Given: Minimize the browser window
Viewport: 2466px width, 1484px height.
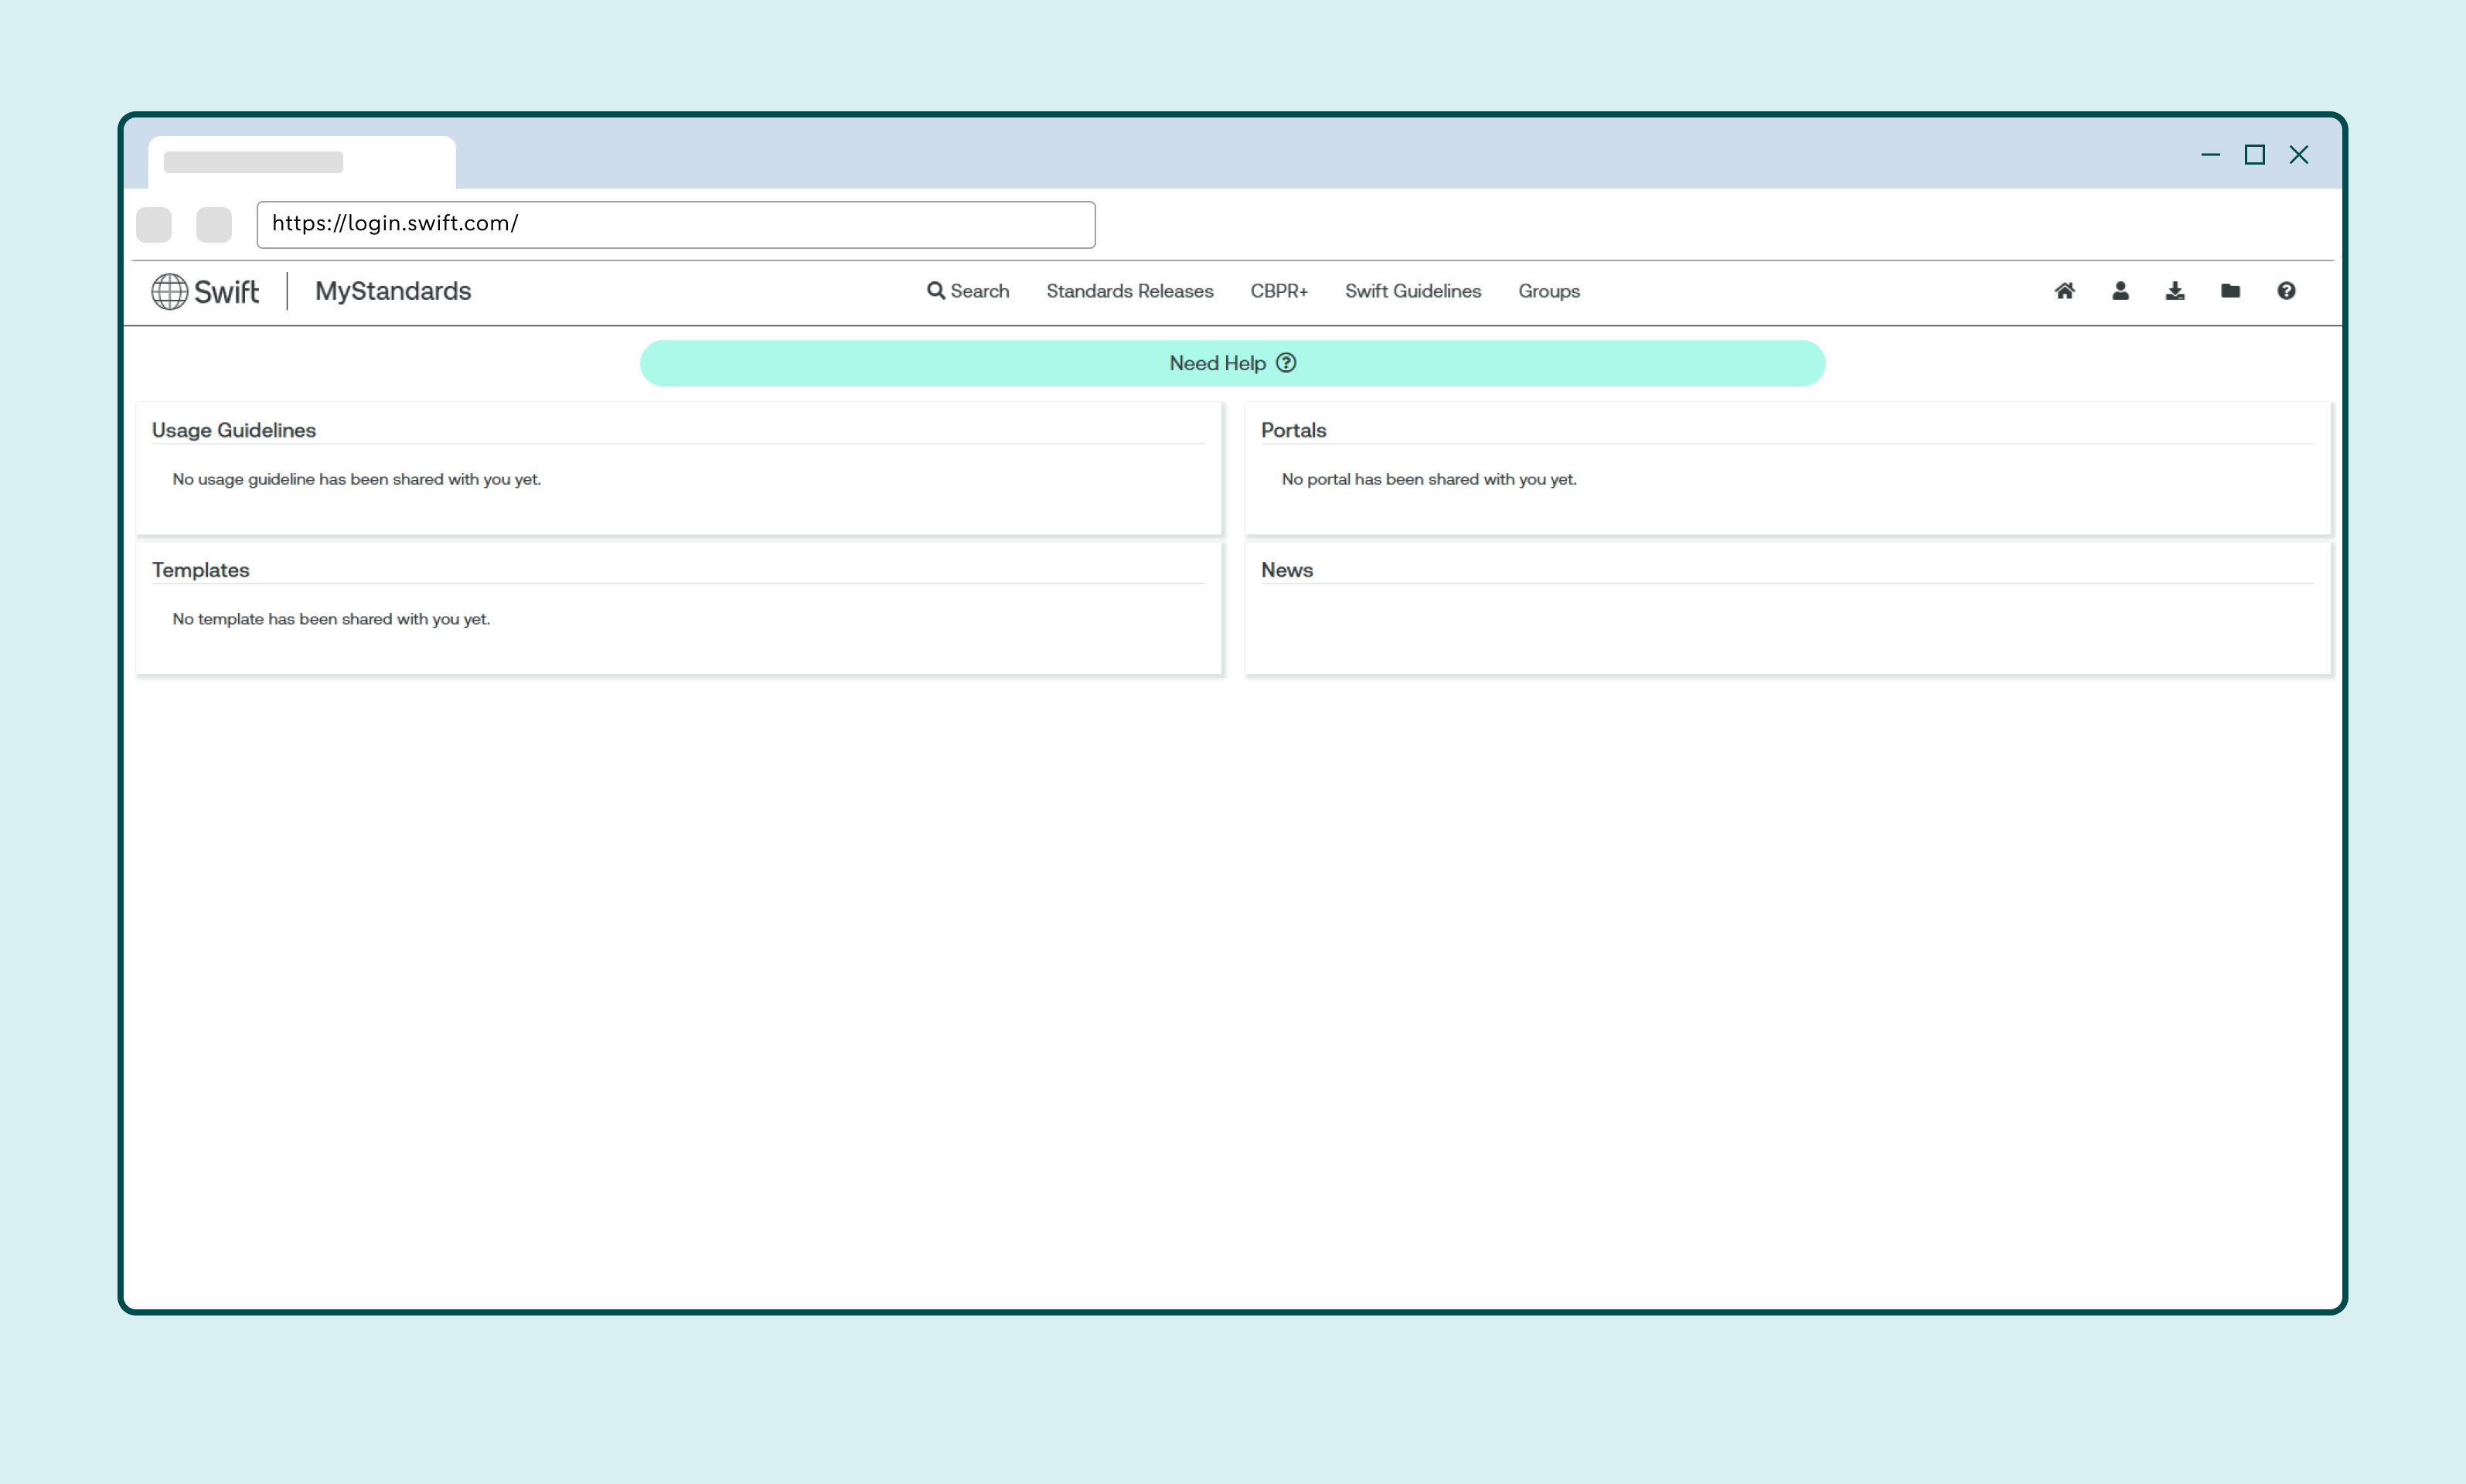Looking at the screenshot, I should [x=2210, y=155].
